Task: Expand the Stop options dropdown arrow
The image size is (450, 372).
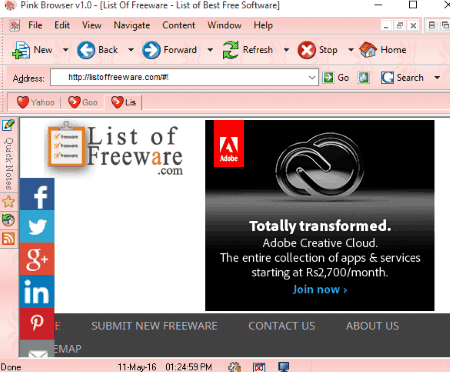Action: click(x=351, y=50)
